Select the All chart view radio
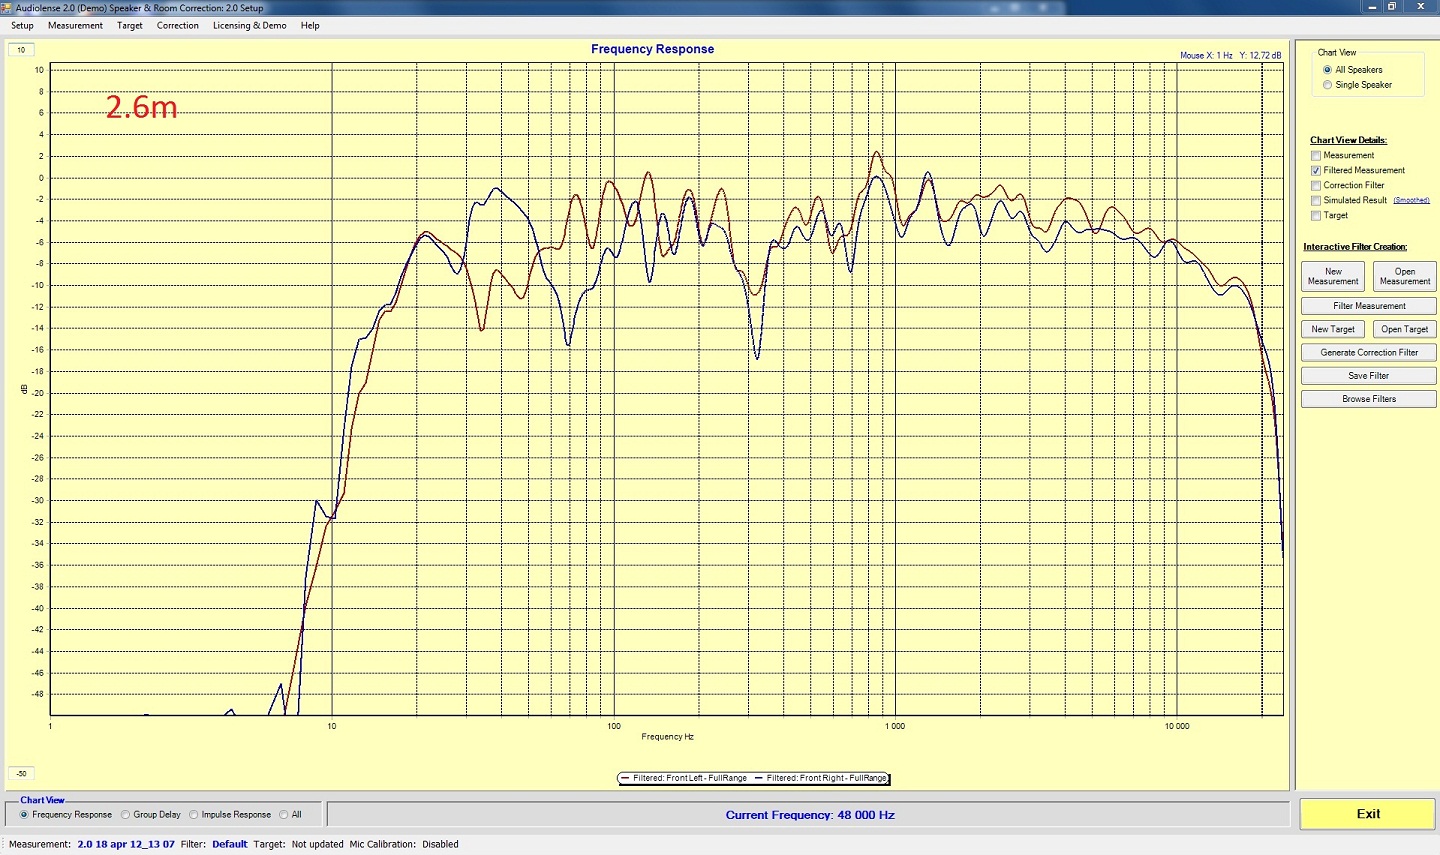Image resolution: width=1440 pixels, height=855 pixels. pos(284,815)
